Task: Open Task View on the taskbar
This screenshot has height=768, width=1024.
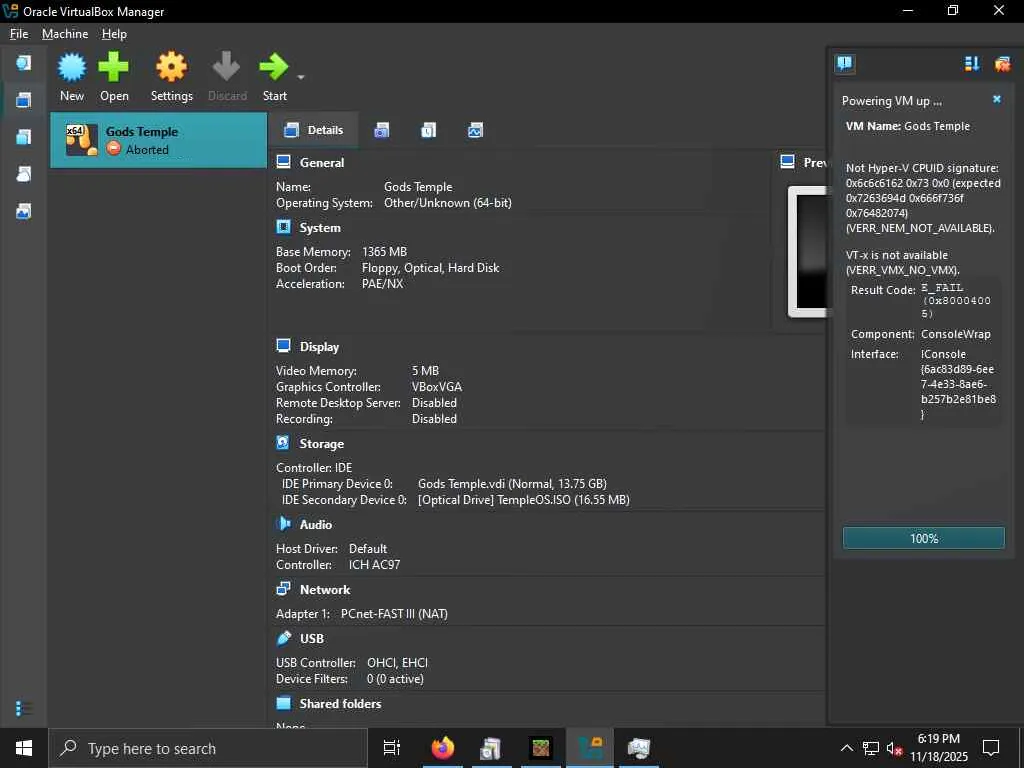Action: 392,748
